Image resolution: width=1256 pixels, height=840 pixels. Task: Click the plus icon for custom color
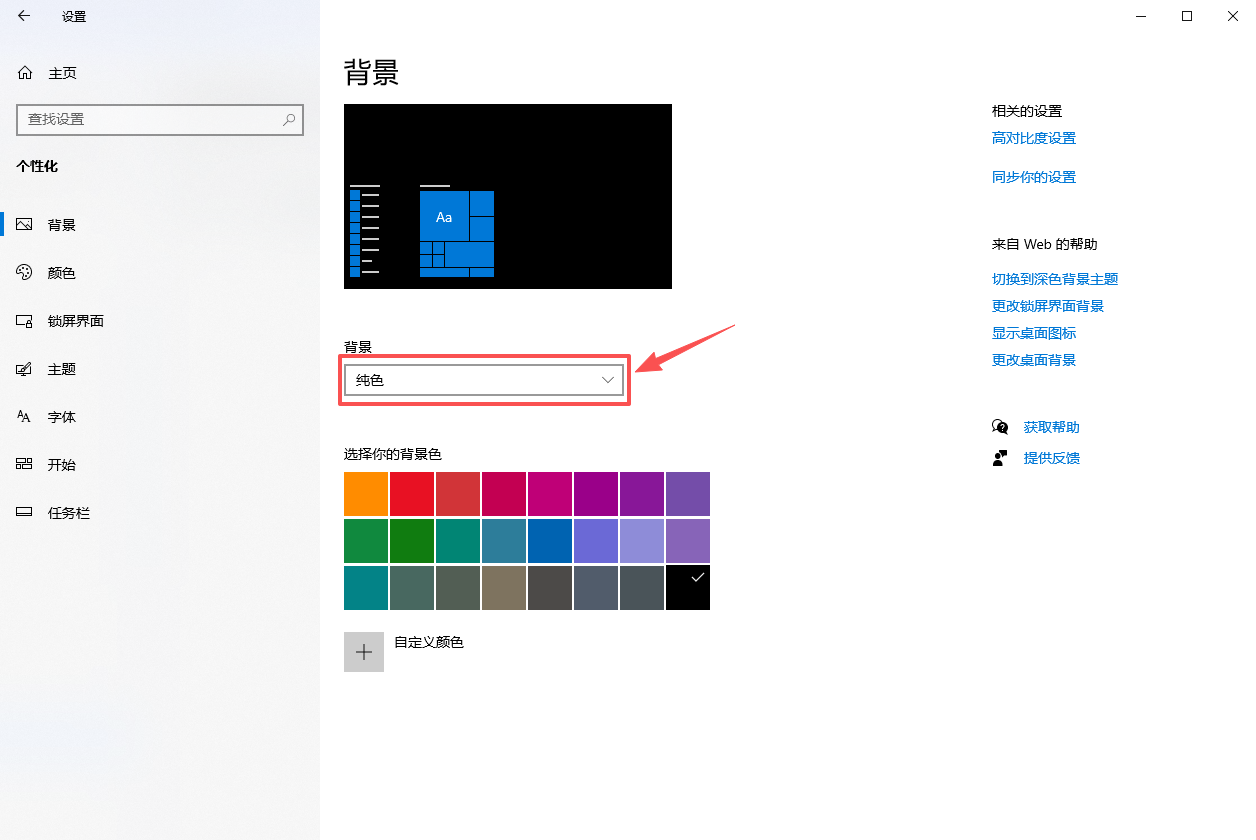[364, 652]
